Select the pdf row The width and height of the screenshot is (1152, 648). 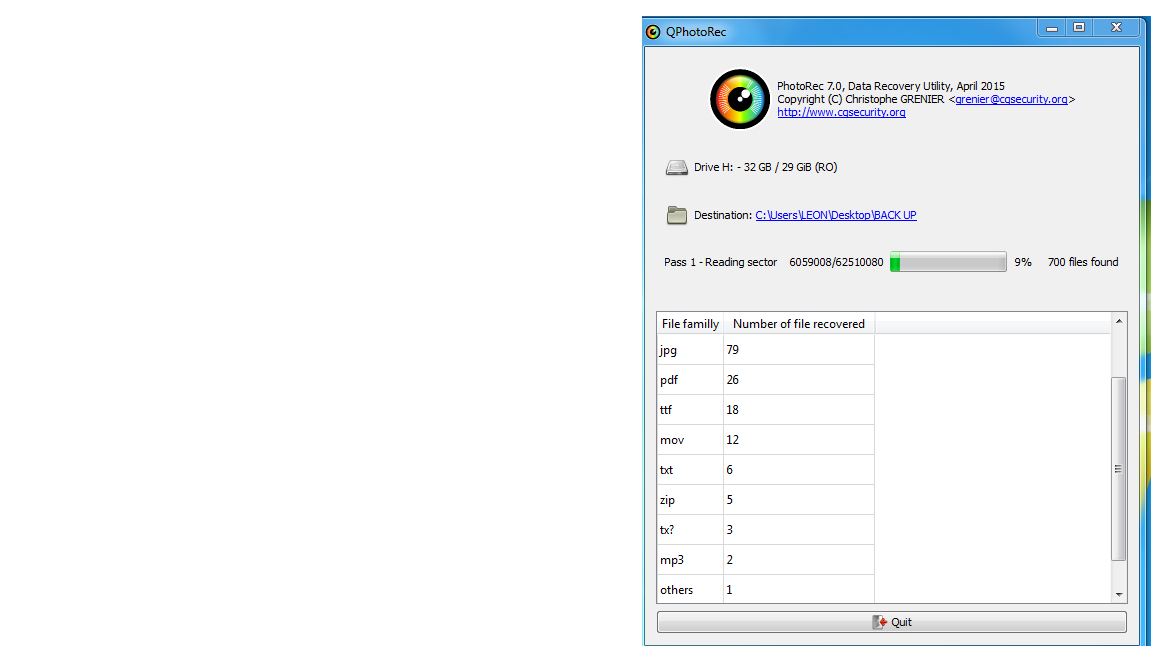[766, 380]
